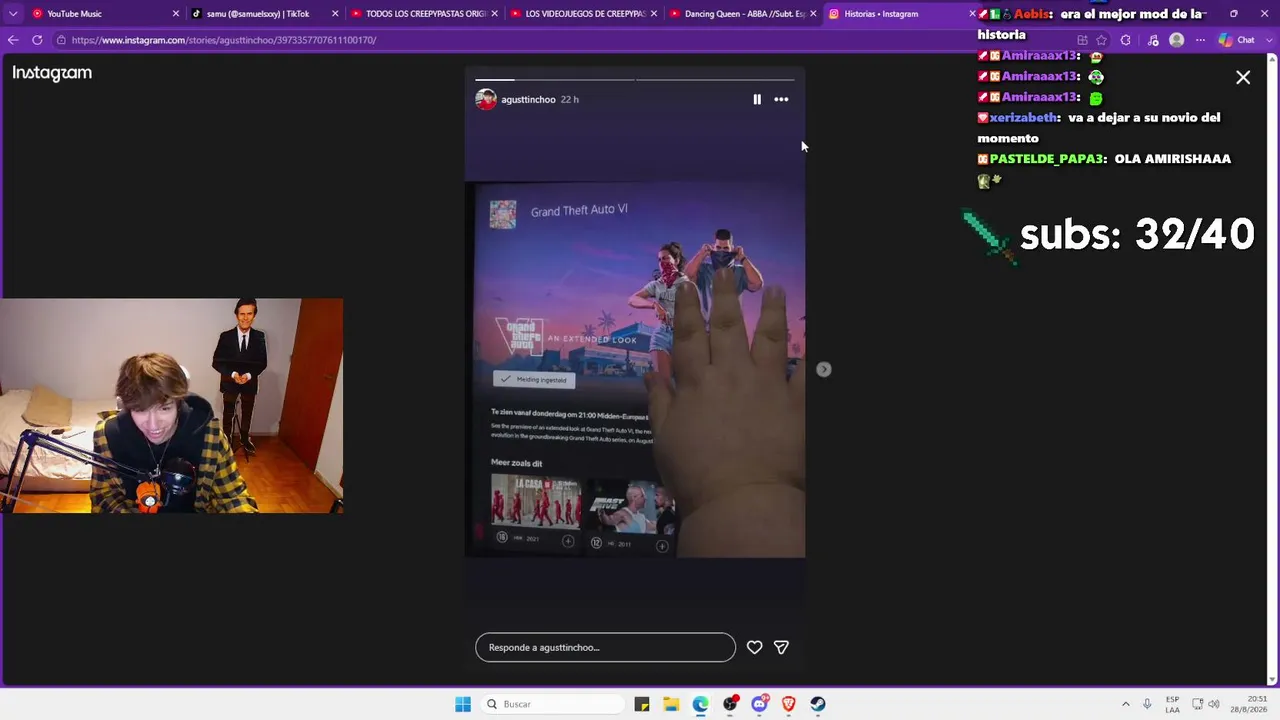Screen dimensions: 1280x720
Task: Click the Instagram logo
Action: click(x=52, y=73)
